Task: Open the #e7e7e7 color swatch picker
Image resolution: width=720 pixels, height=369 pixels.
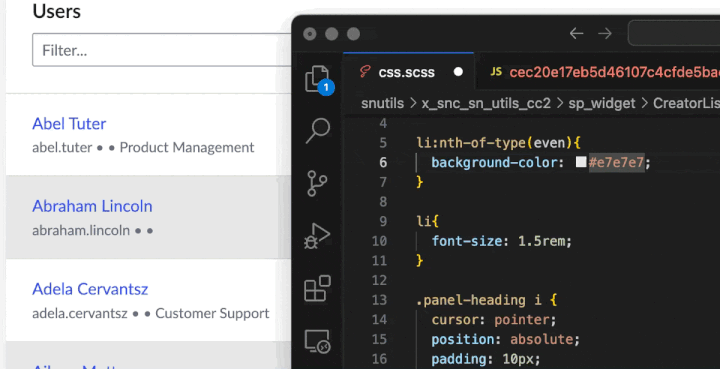Action: pyautogui.click(x=581, y=162)
